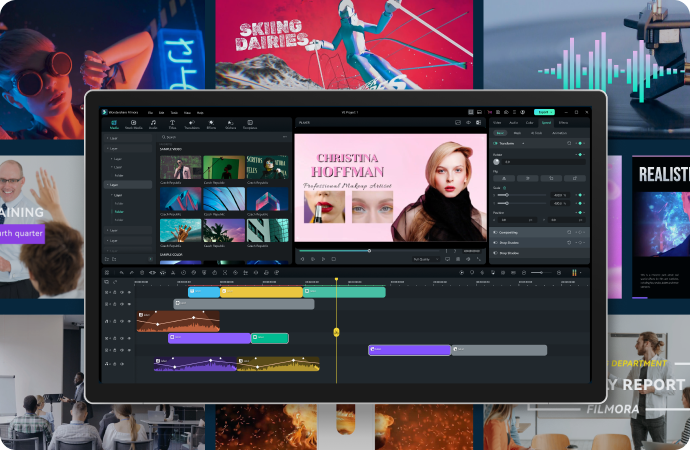Toggle the Compositing switch
This screenshot has height=450, width=690.
point(495,232)
